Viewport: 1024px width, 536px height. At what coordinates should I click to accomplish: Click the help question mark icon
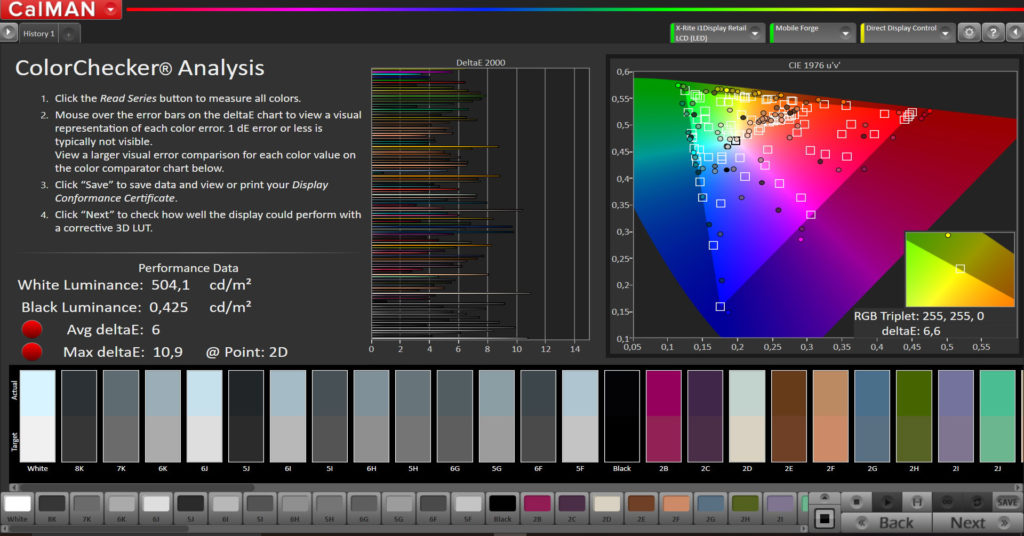click(x=992, y=33)
